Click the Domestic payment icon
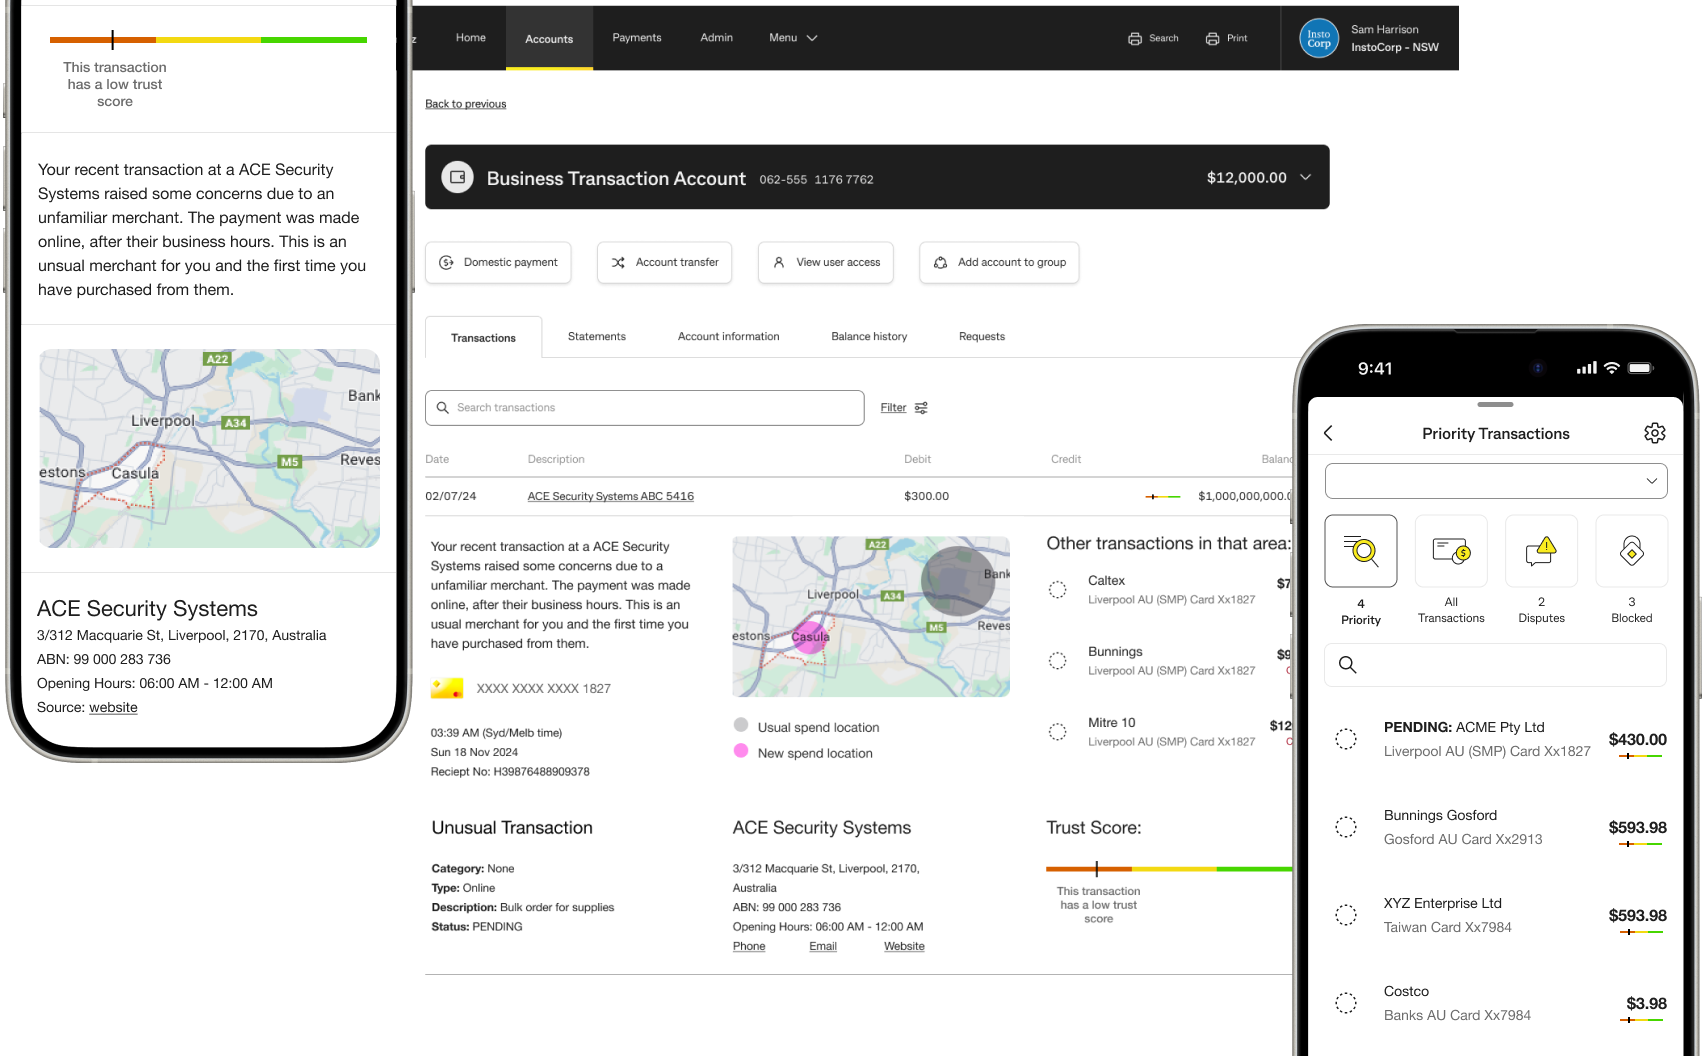 click(x=447, y=263)
